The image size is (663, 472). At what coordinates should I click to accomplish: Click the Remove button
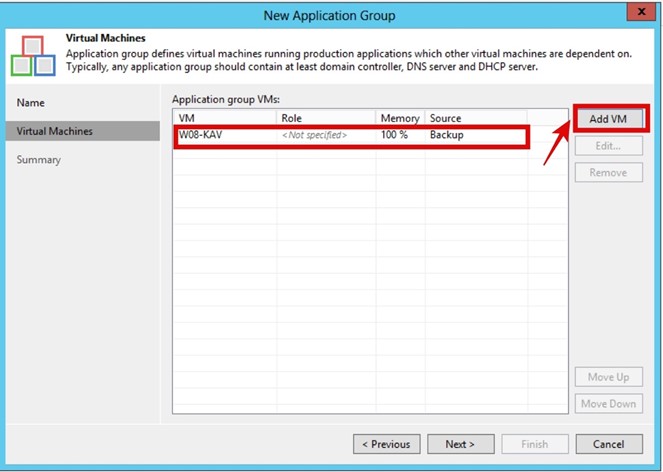coord(608,173)
